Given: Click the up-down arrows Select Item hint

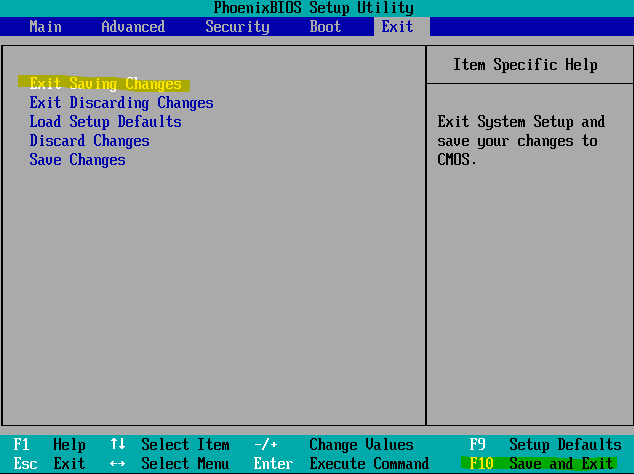Looking at the screenshot, I should click(x=170, y=444).
